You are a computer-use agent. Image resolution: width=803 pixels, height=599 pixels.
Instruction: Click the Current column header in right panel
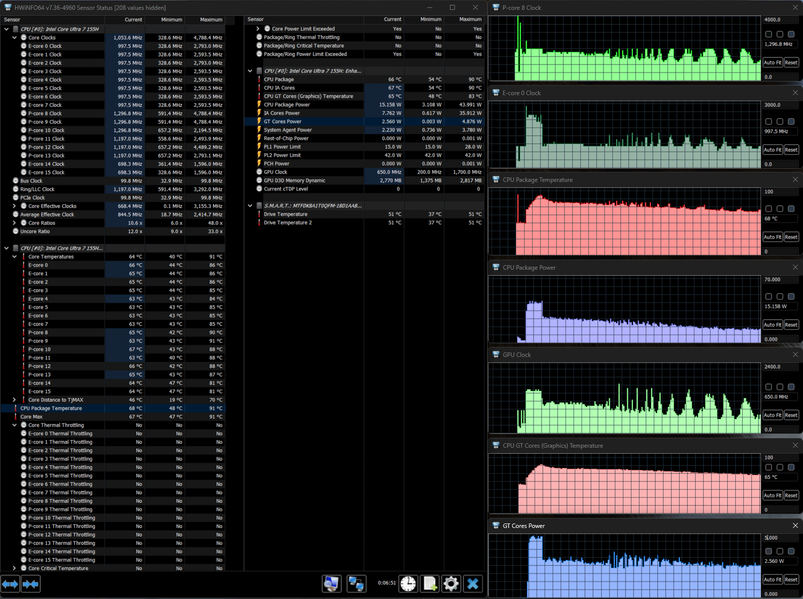[392, 19]
